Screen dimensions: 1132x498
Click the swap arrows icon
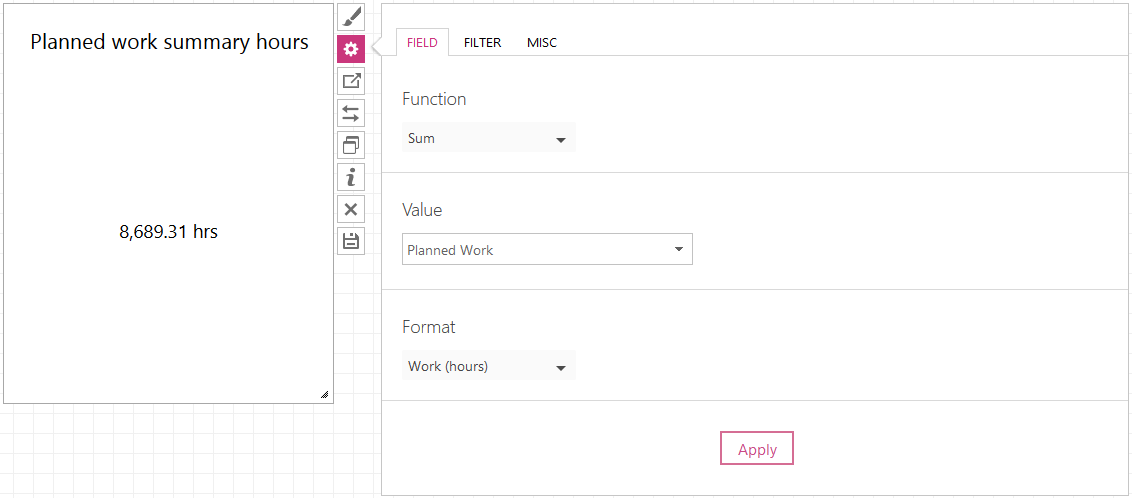pos(351,113)
